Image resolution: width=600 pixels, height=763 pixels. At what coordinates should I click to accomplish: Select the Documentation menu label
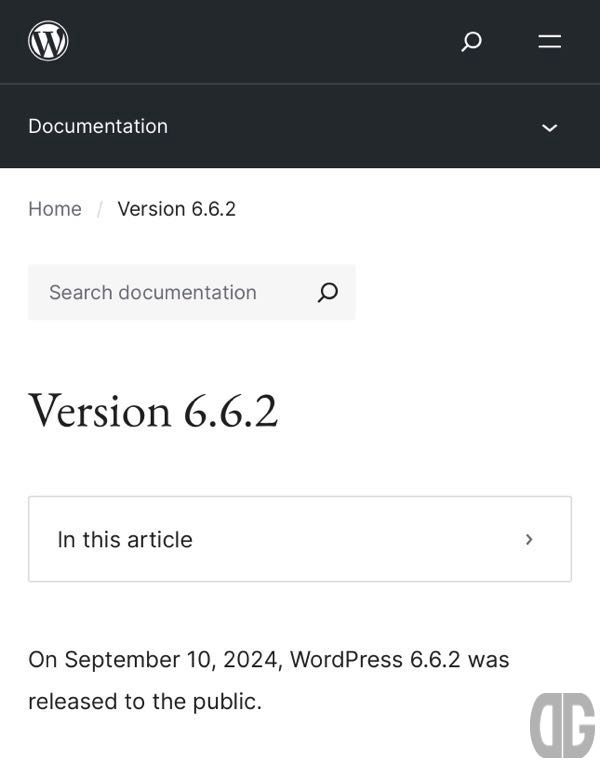98,126
